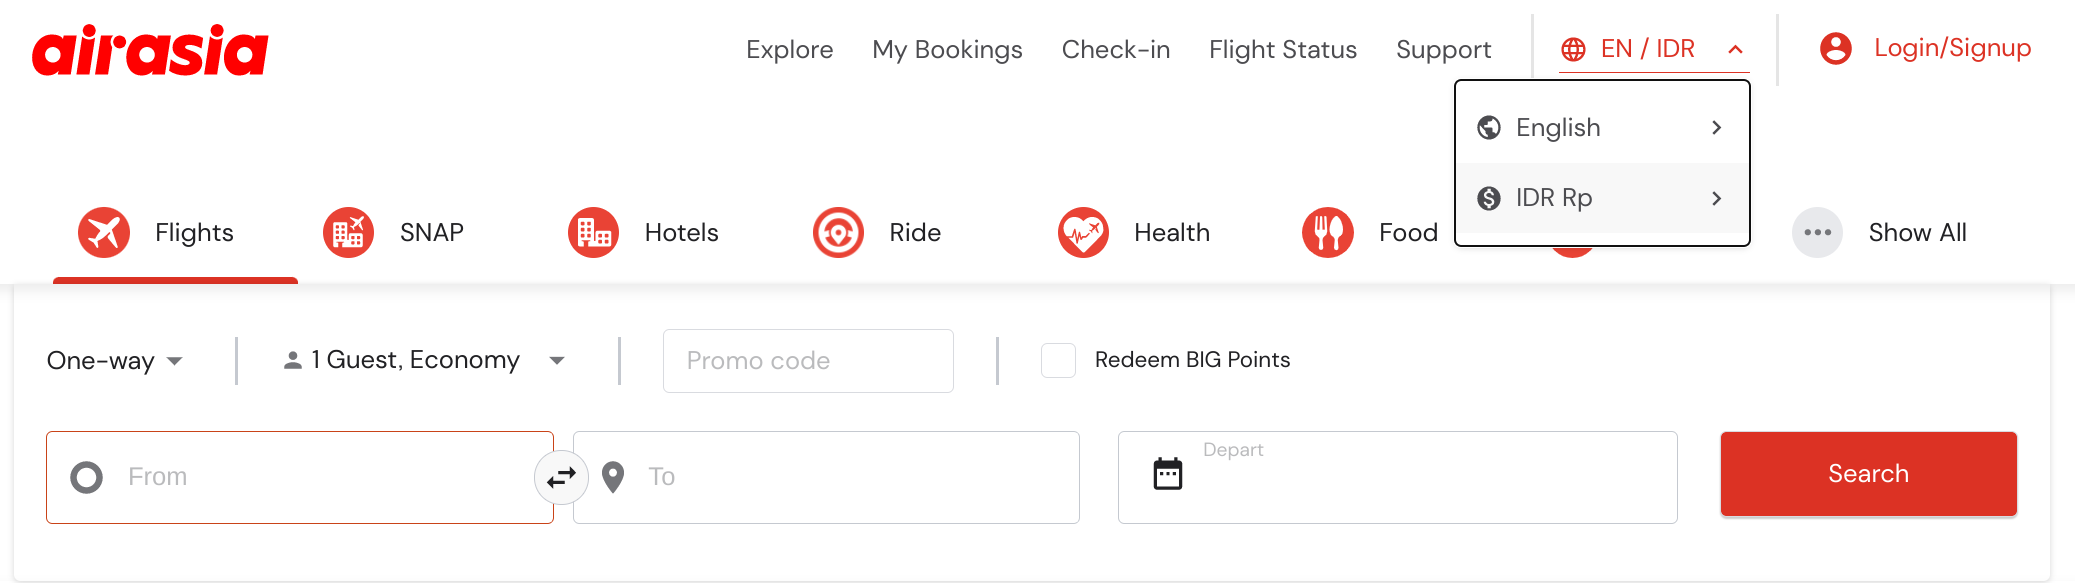The image size is (2075, 583).
Task: Open the Depart date picker field
Action: pyautogui.click(x=1397, y=477)
